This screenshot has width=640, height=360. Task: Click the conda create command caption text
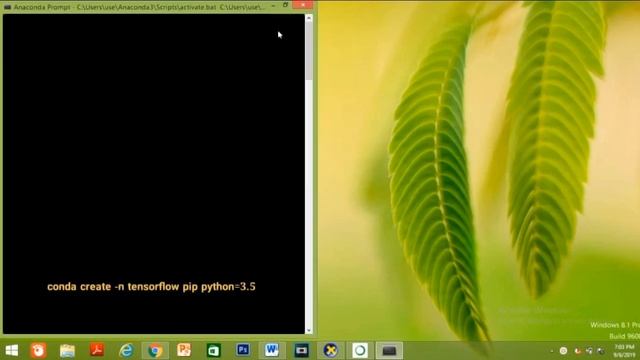coord(151,287)
